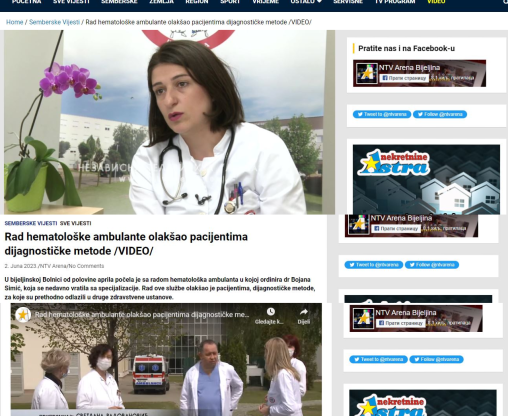508x416 pixels.
Task: Click the NTV Arena author link in byline
Action: point(53,266)
